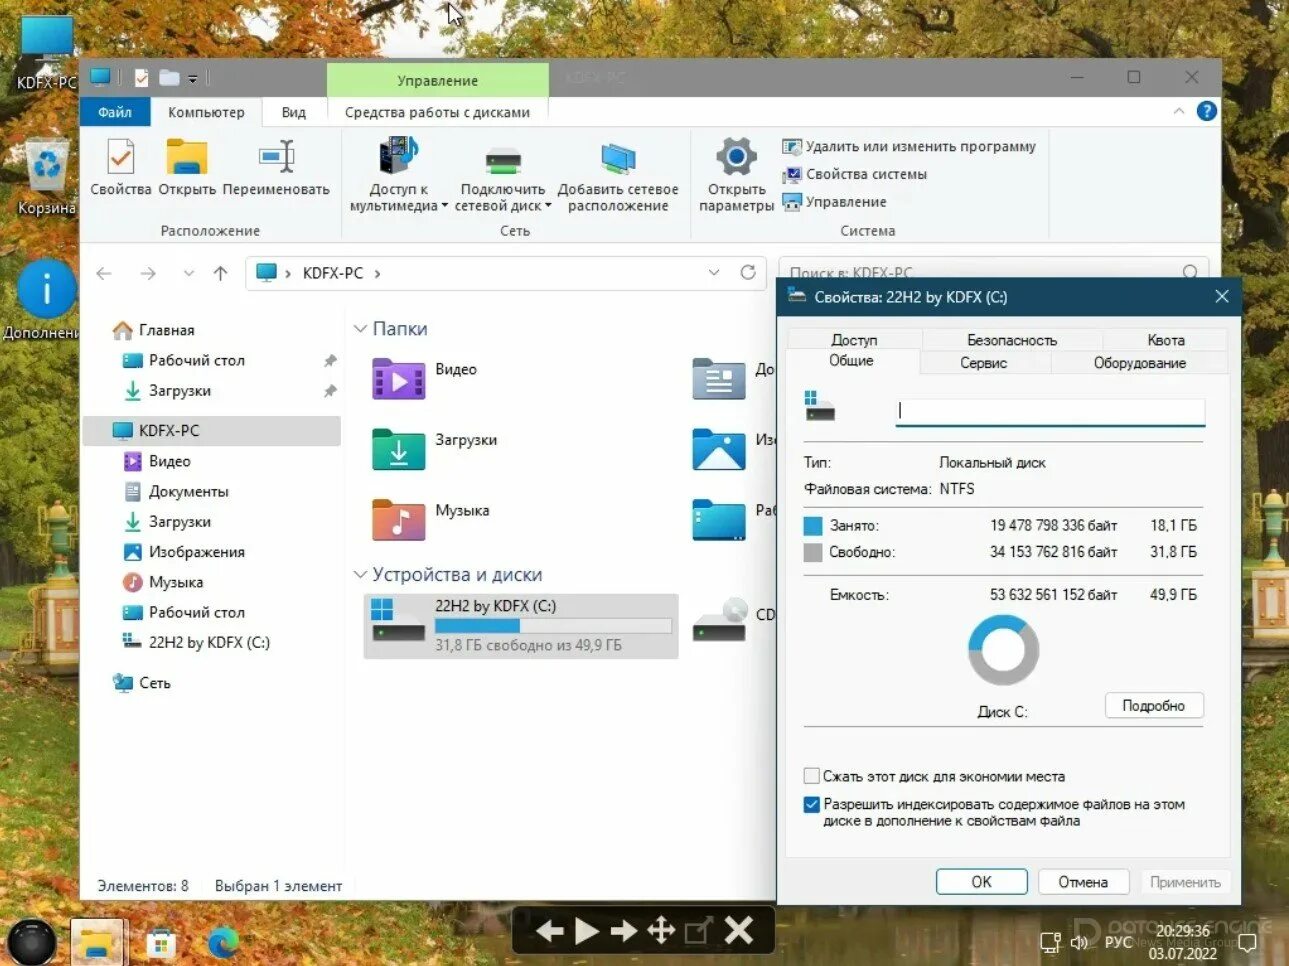
Task: Open quick access toolbar customize dropdown
Action: pos(193,78)
